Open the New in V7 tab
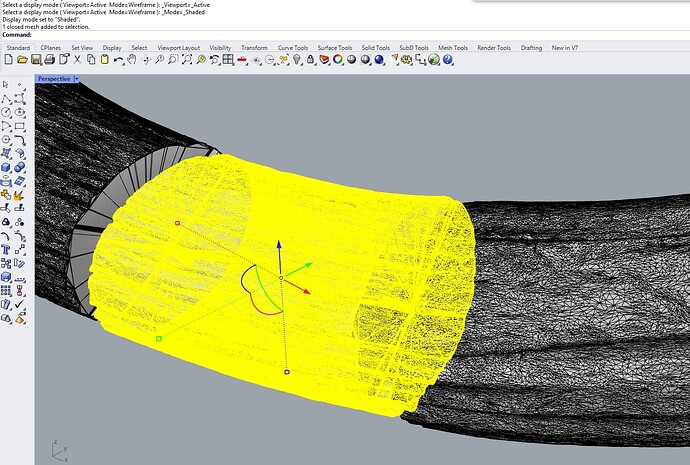This screenshot has height=465, width=690. pos(565,48)
